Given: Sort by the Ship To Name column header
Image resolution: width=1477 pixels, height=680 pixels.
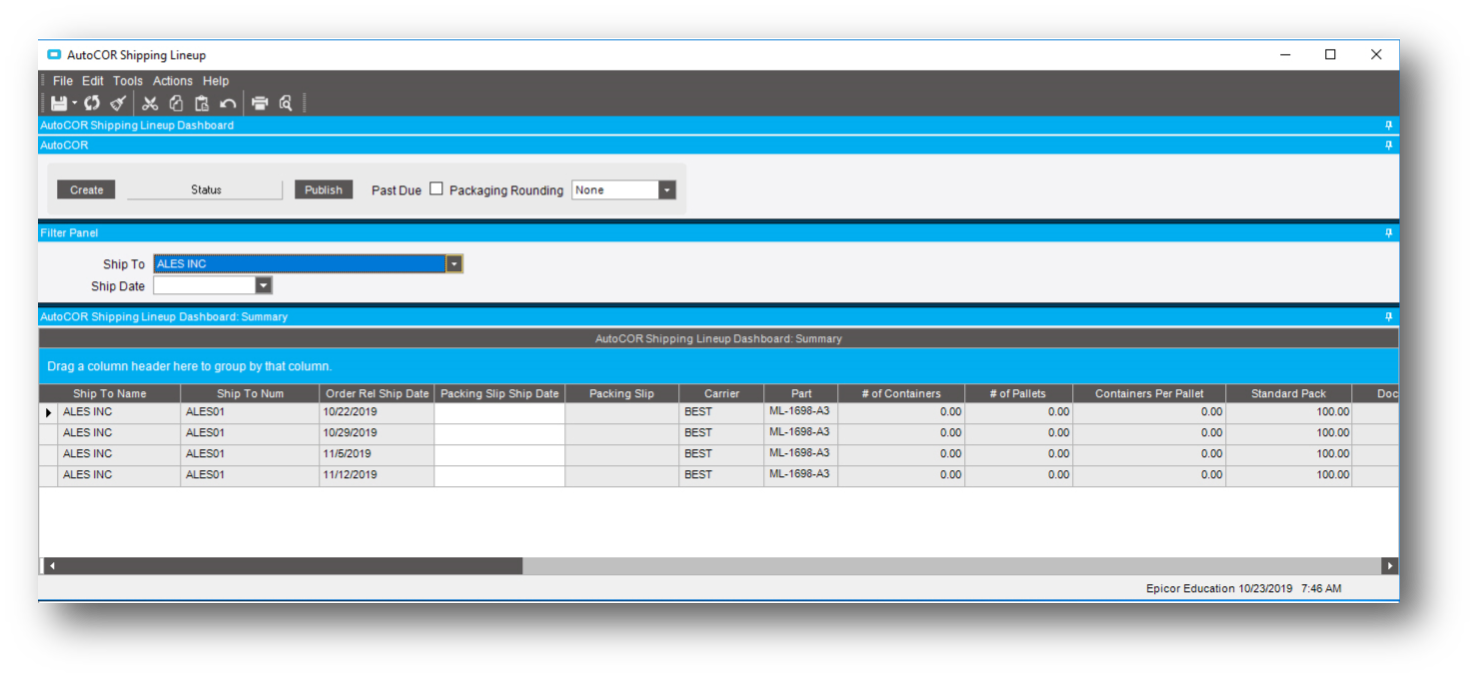Looking at the screenshot, I should (x=110, y=394).
